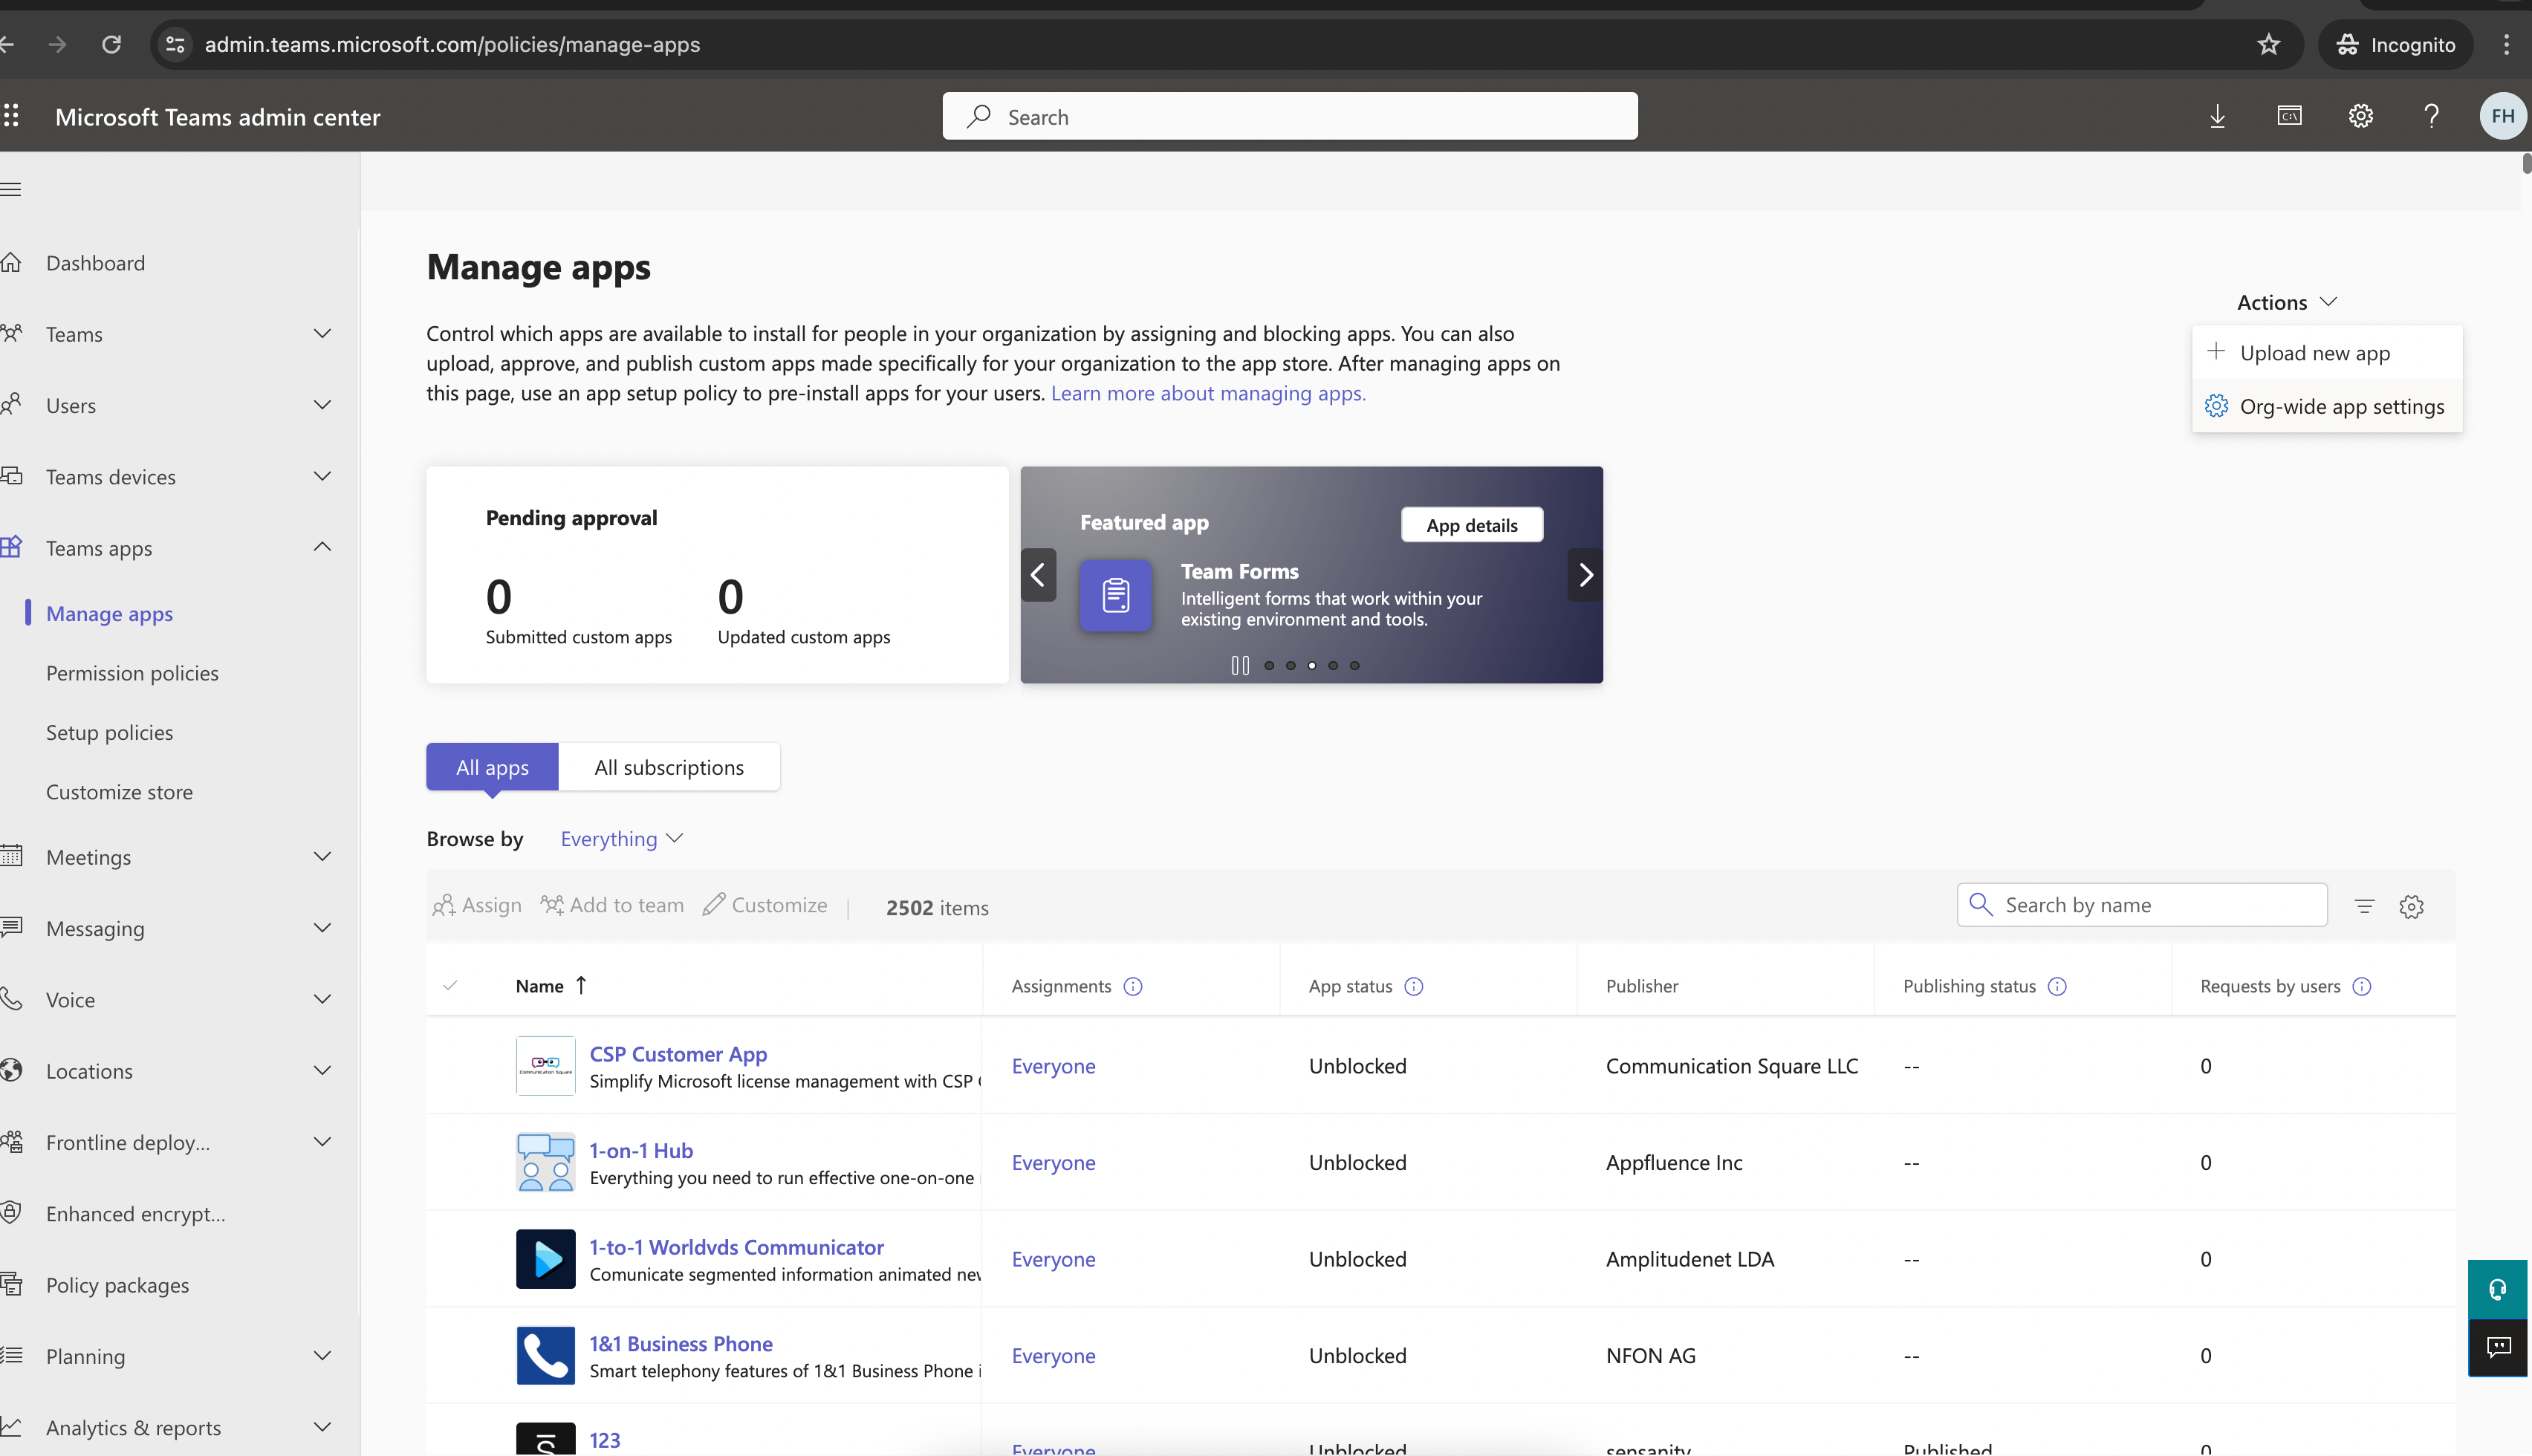Click info icon next to App status
The width and height of the screenshot is (2532, 1456).
[x=1413, y=986]
